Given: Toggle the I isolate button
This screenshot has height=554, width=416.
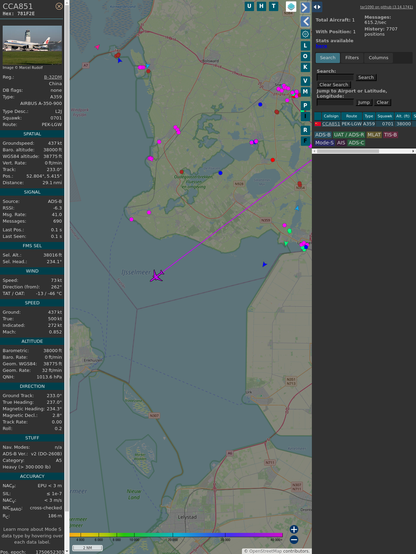Looking at the screenshot, I should (x=305, y=116).
